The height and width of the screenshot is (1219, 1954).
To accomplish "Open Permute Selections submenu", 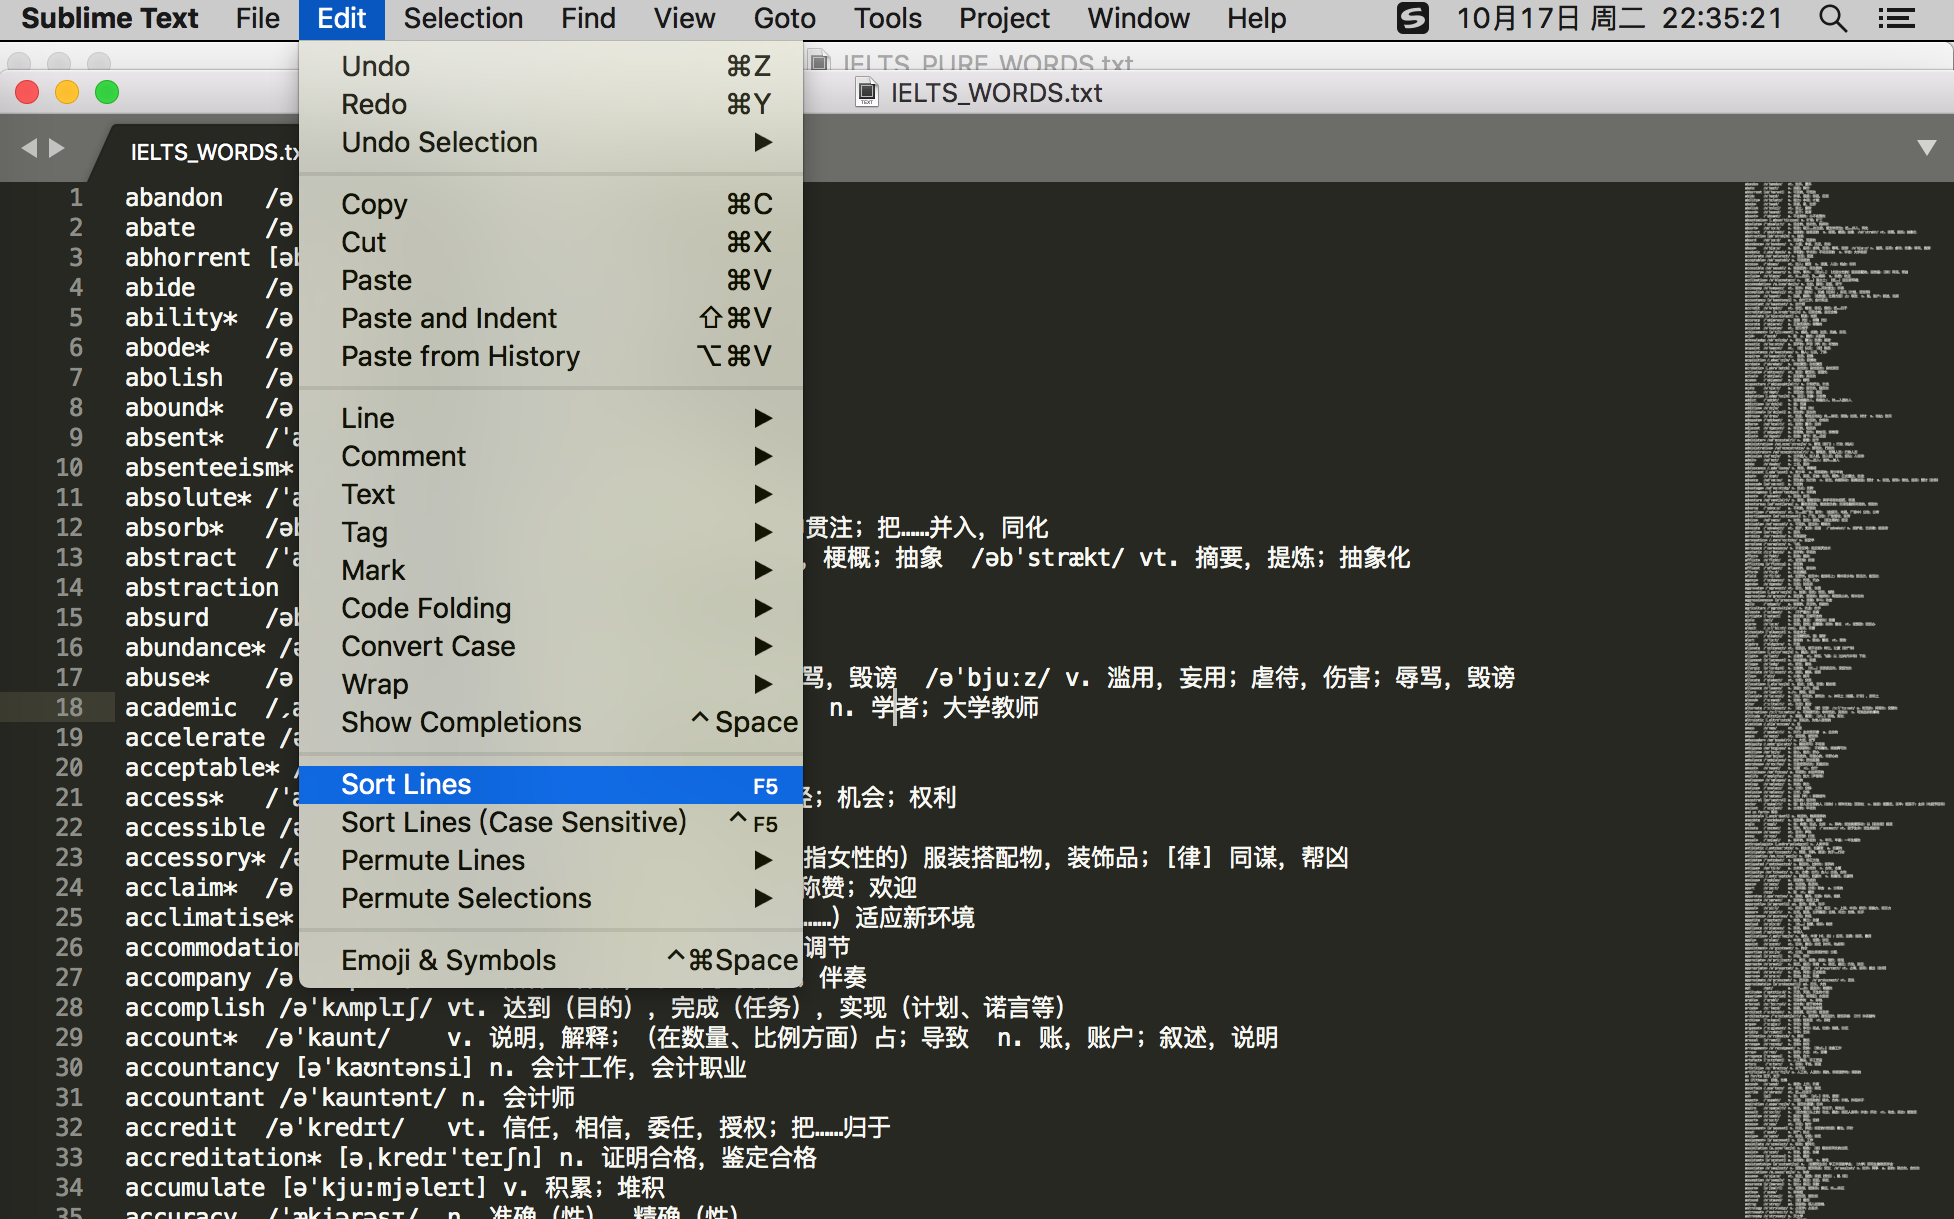I will click(x=551, y=898).
